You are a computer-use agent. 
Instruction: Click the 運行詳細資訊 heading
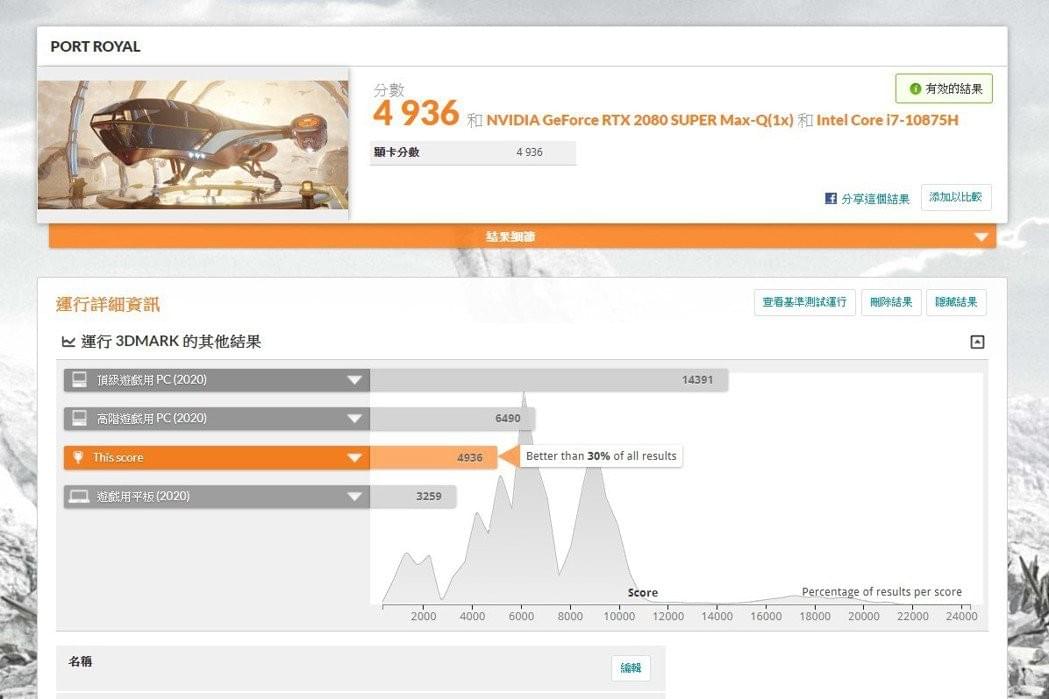[108, 304]
